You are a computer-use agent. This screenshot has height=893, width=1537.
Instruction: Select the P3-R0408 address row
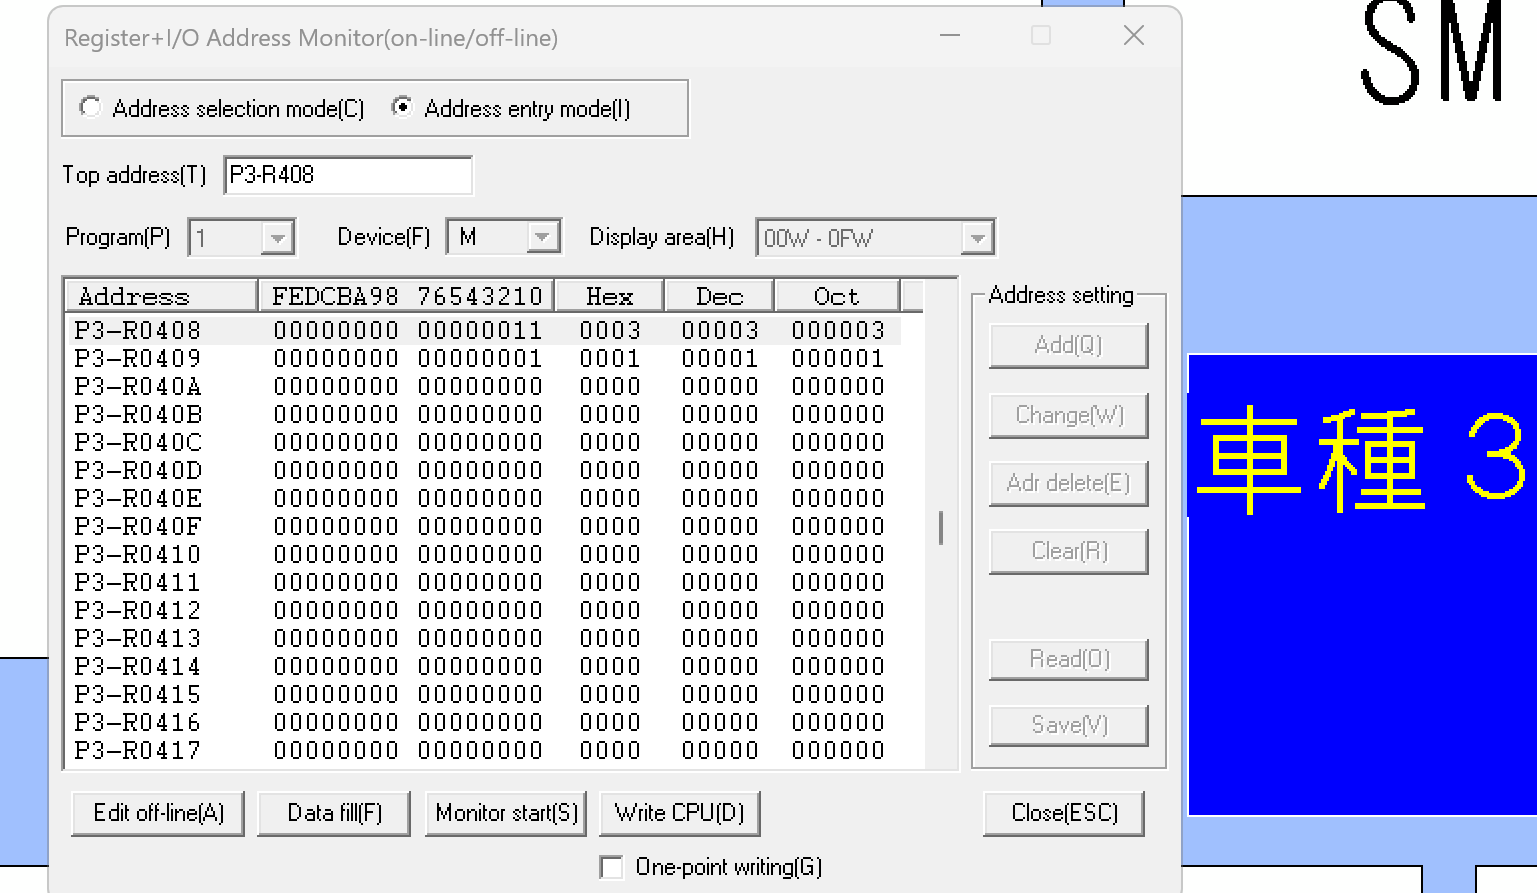point(138,330)
